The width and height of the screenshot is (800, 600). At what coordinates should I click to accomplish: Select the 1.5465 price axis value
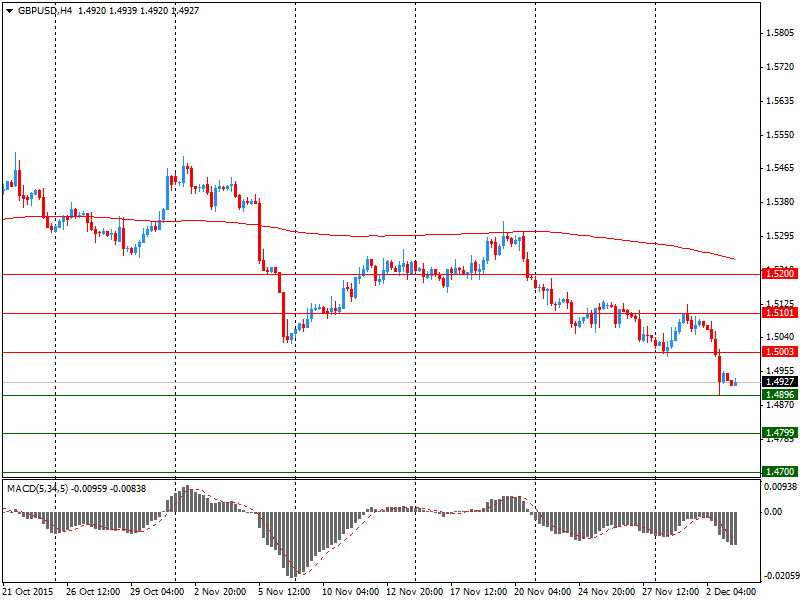coord(780,168)
